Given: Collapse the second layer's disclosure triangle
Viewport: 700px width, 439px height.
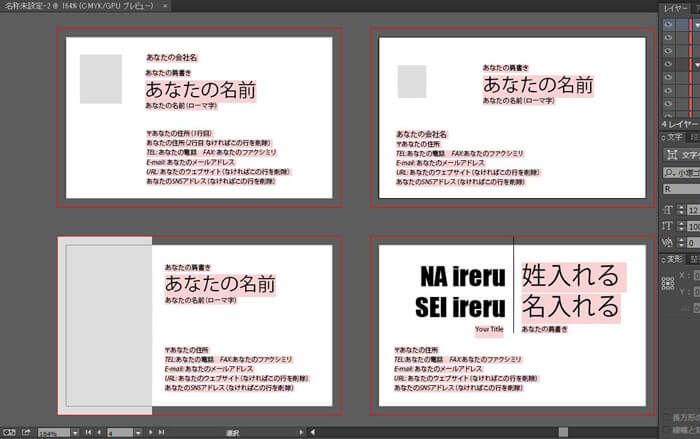Looking at the screenshot, I should [x=697, y=65].
